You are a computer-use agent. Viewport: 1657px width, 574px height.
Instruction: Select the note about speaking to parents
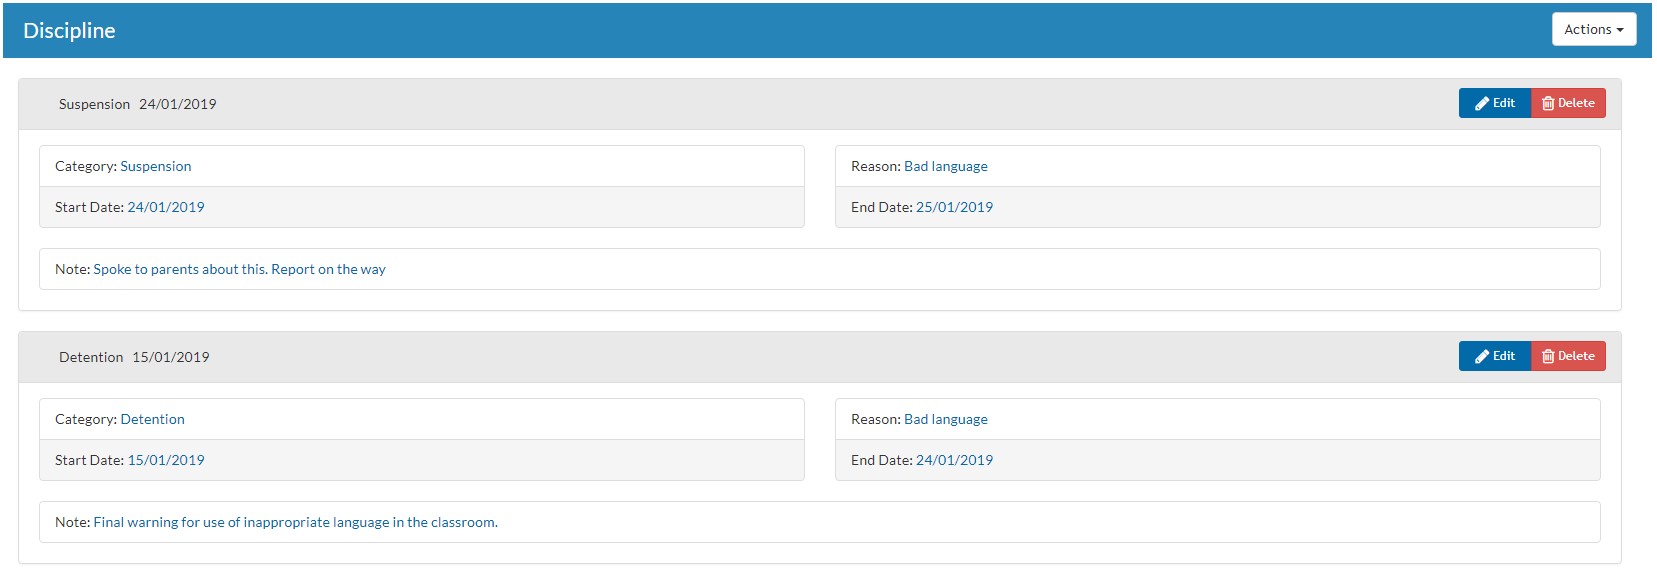239,269
